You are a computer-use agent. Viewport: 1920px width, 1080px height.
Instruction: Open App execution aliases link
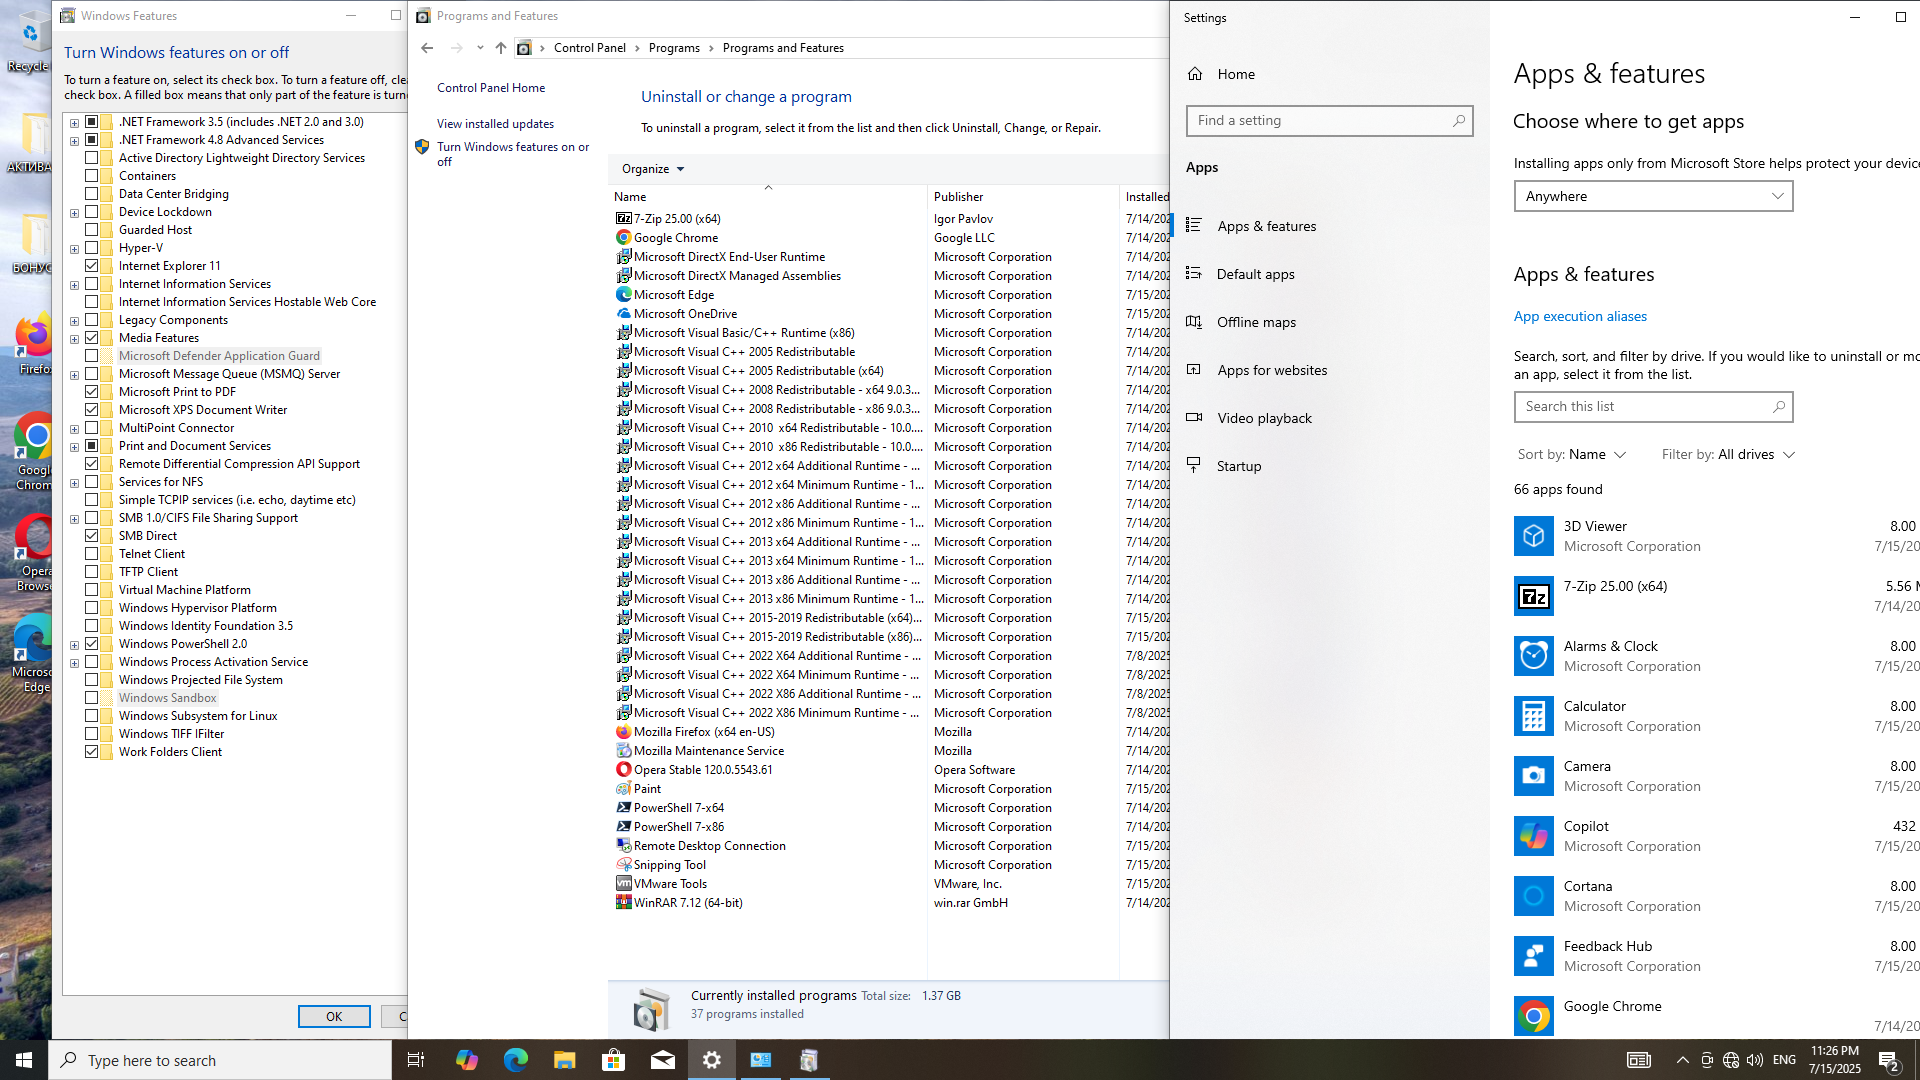click(x=1580, y=316)
